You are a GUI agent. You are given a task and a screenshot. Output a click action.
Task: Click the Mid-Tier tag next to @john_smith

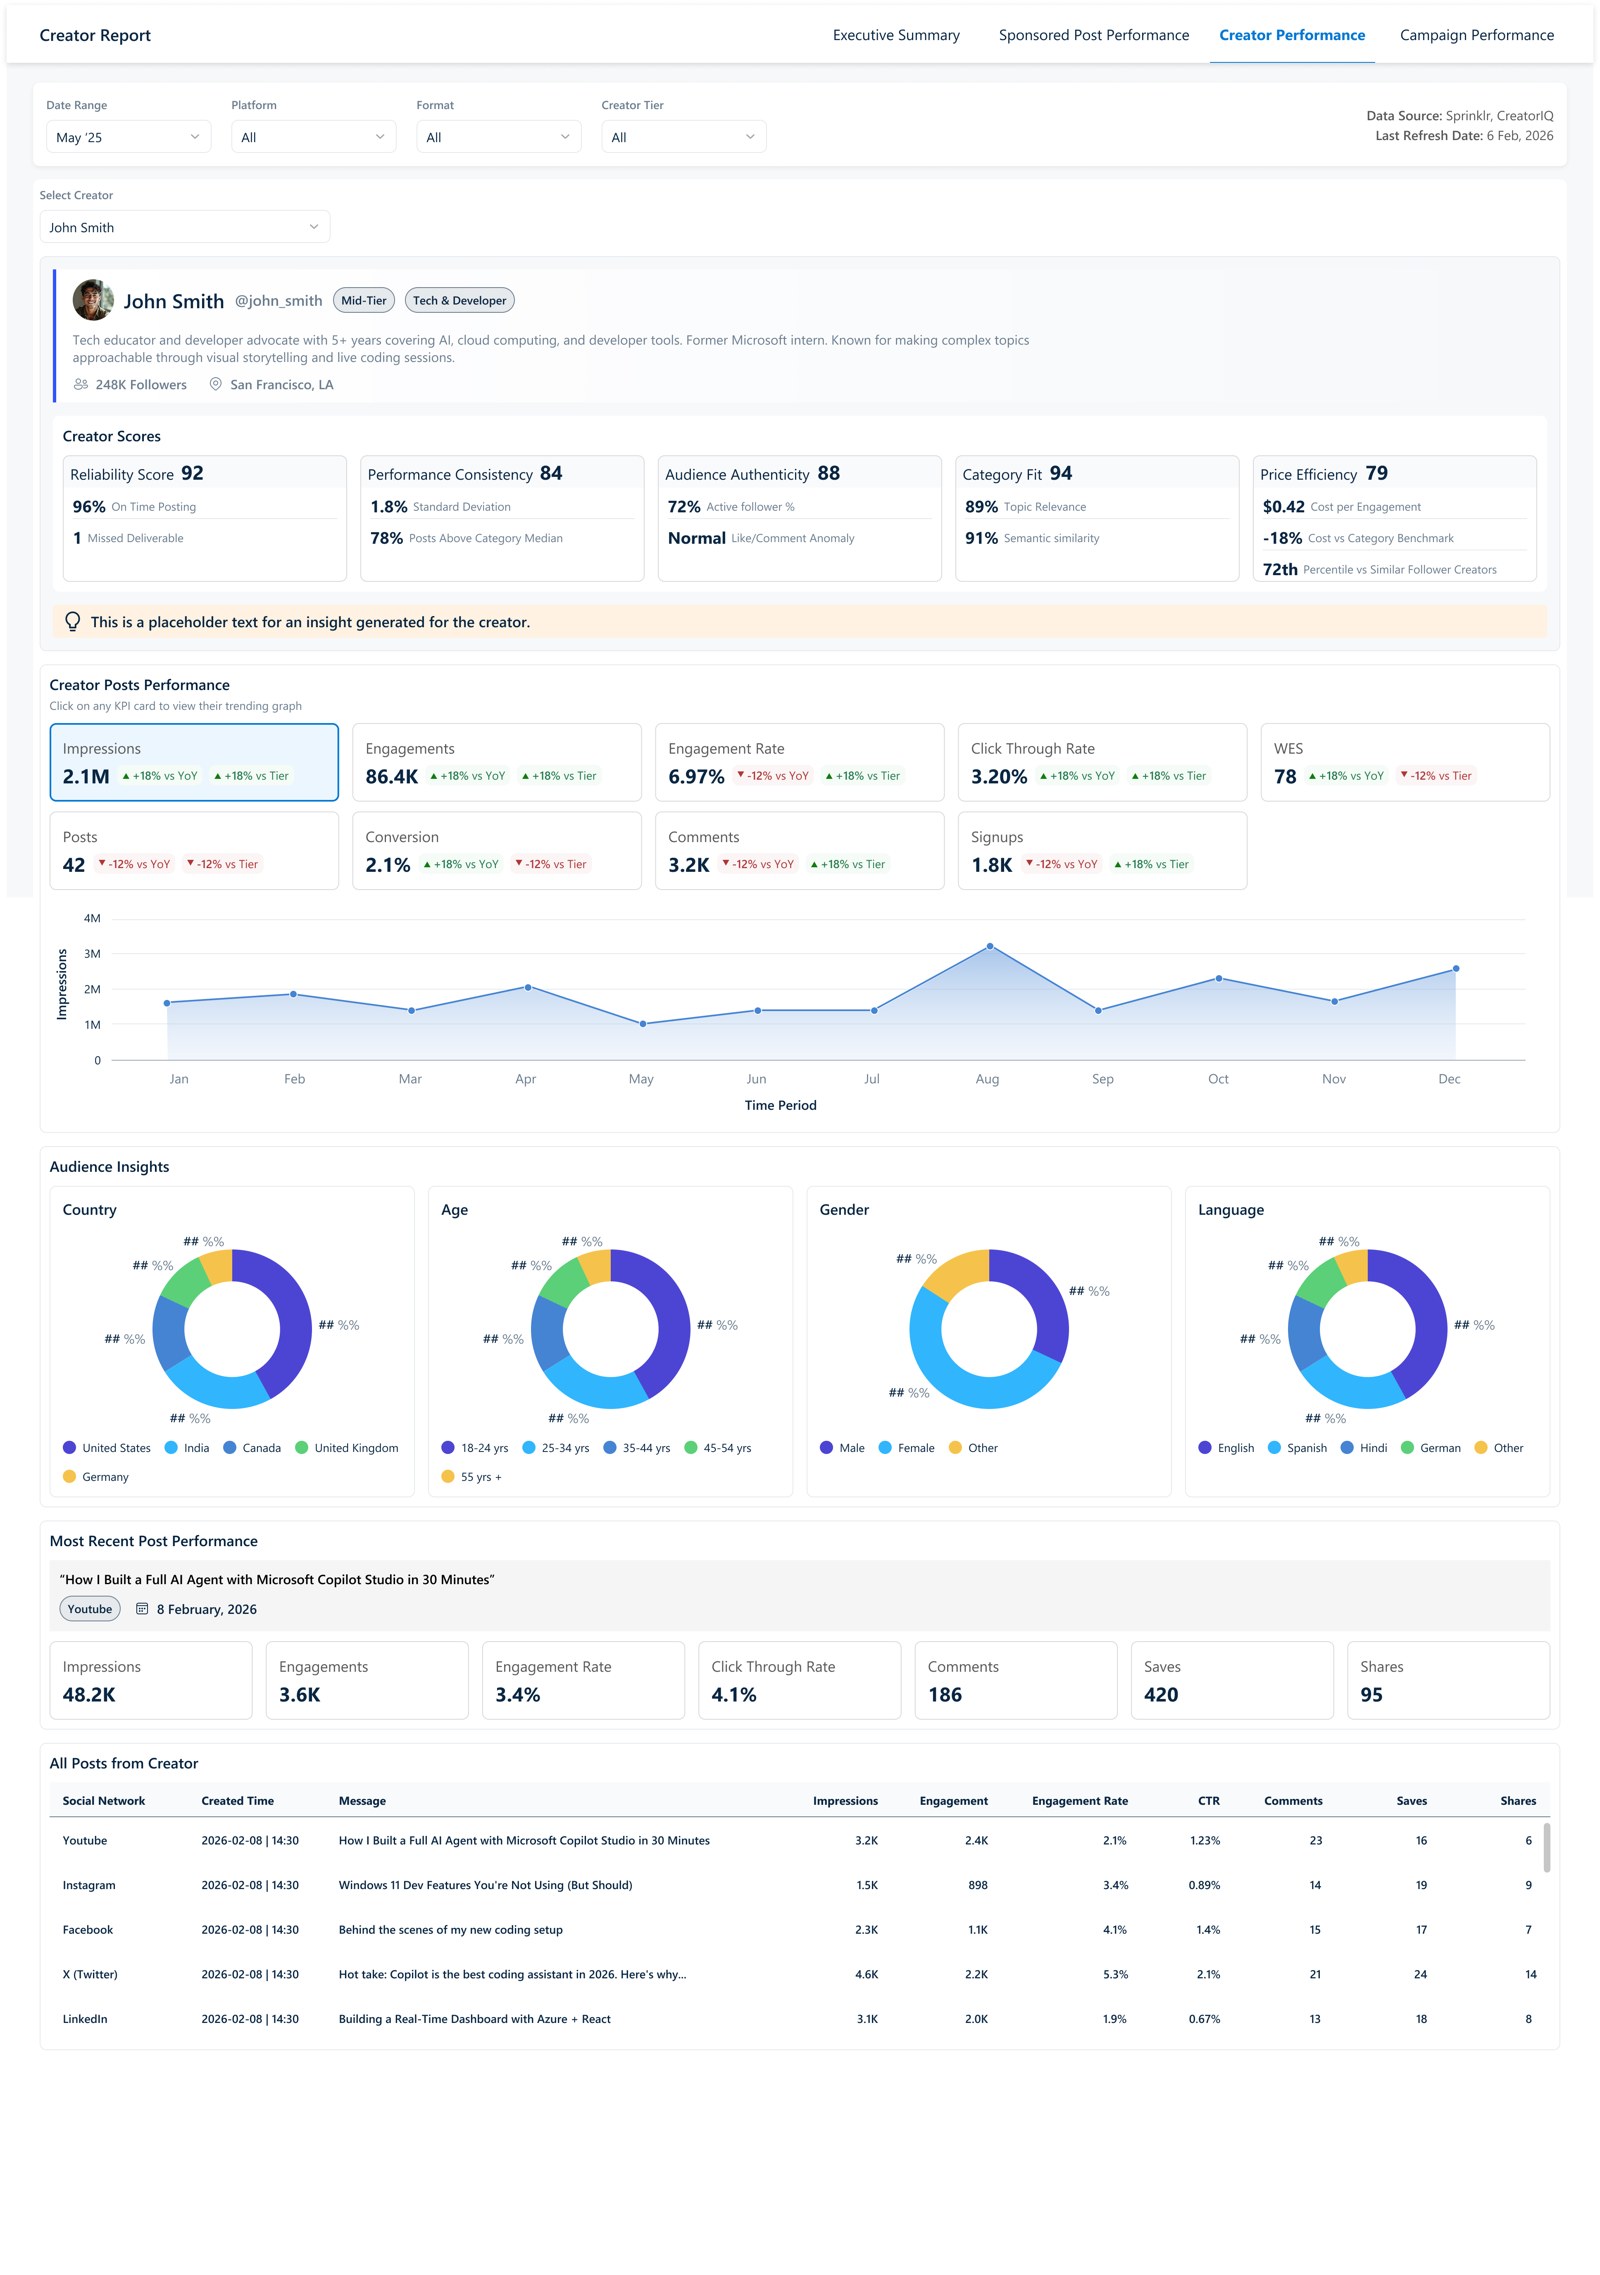(364, 300)
